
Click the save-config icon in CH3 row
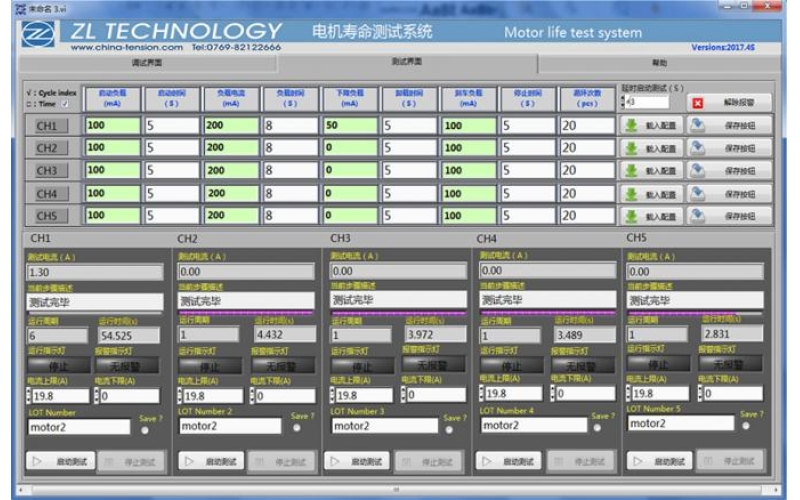(697, 170)
